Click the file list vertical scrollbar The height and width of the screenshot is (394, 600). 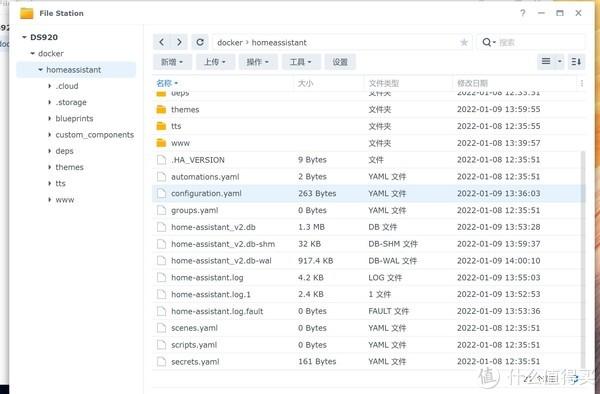[583, 259]
